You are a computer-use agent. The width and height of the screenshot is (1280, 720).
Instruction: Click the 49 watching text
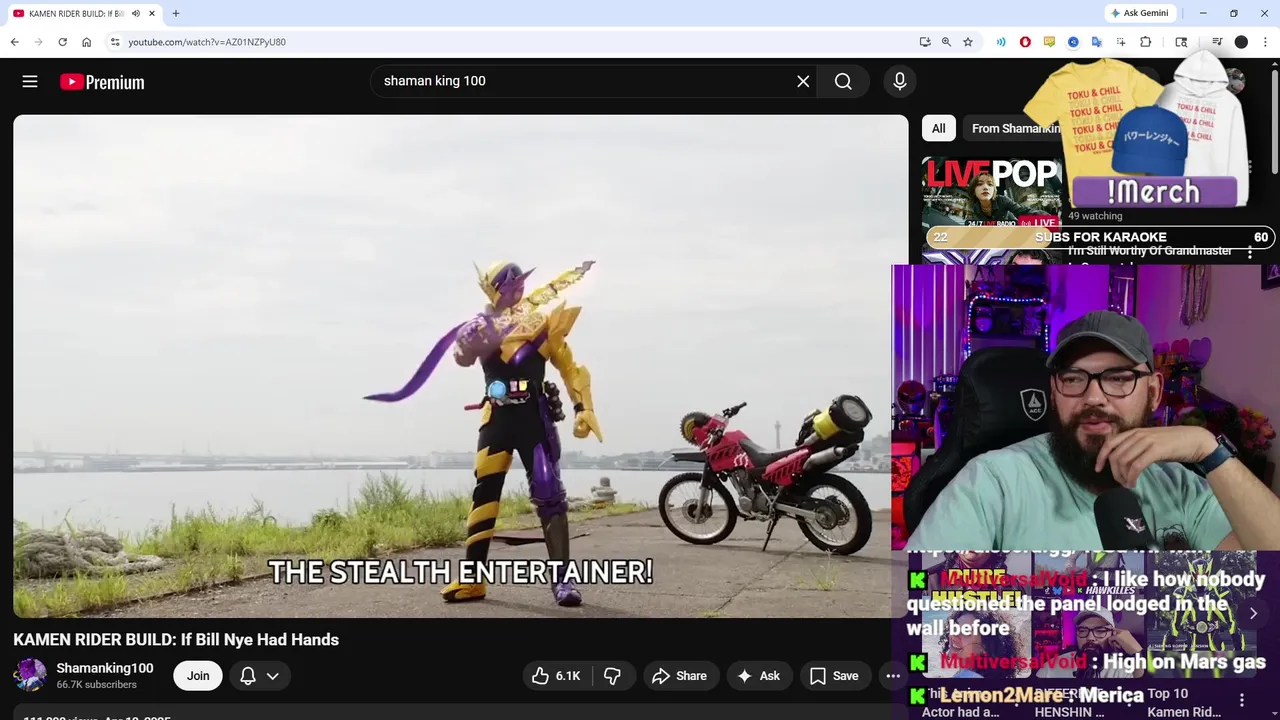[1095, 216]
